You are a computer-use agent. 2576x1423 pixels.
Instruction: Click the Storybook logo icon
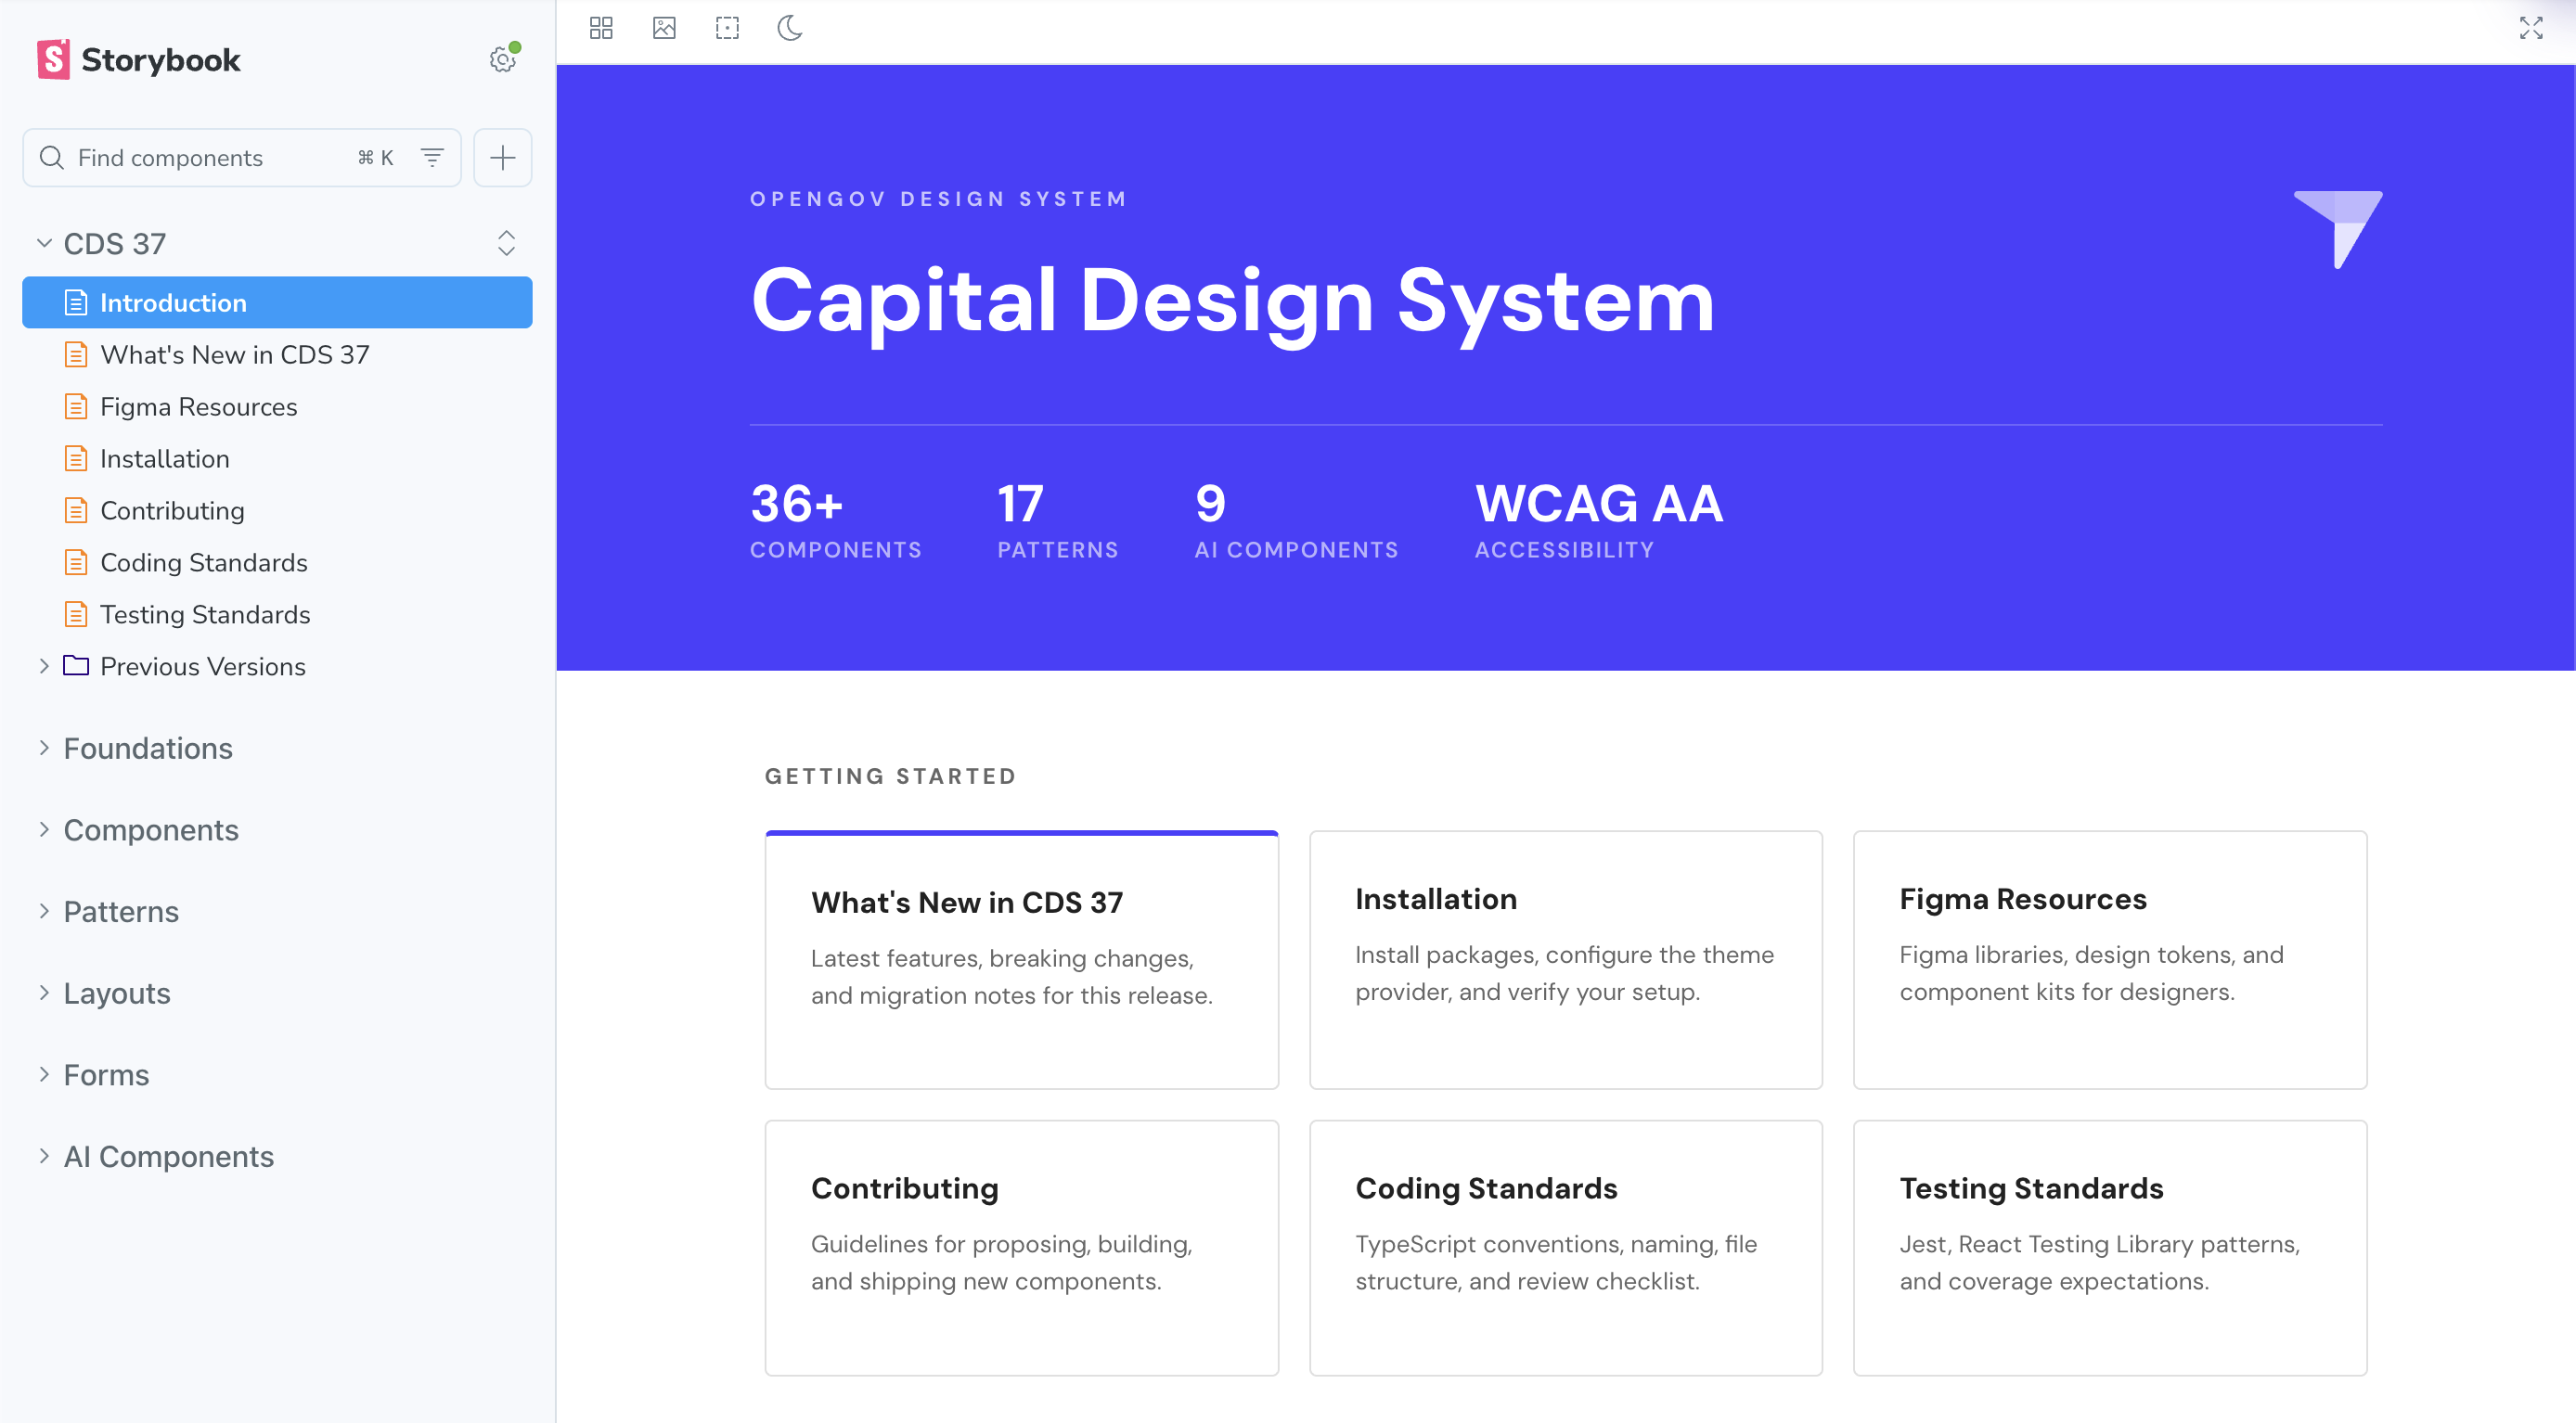[53, 59]
